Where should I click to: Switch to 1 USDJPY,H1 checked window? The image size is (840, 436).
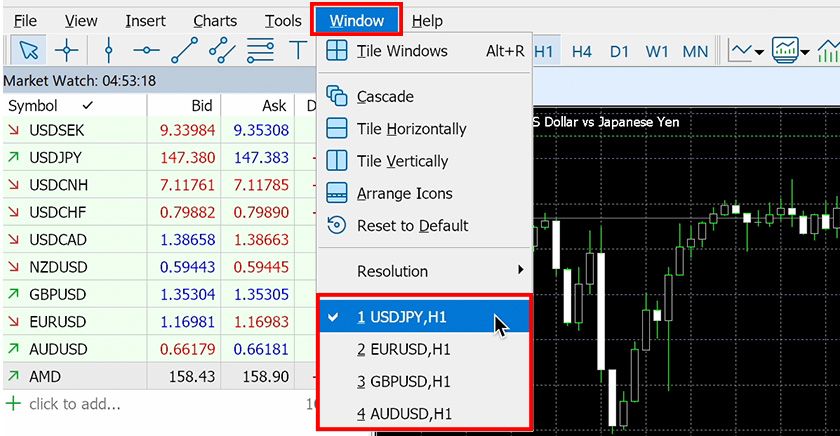[402, 318]
